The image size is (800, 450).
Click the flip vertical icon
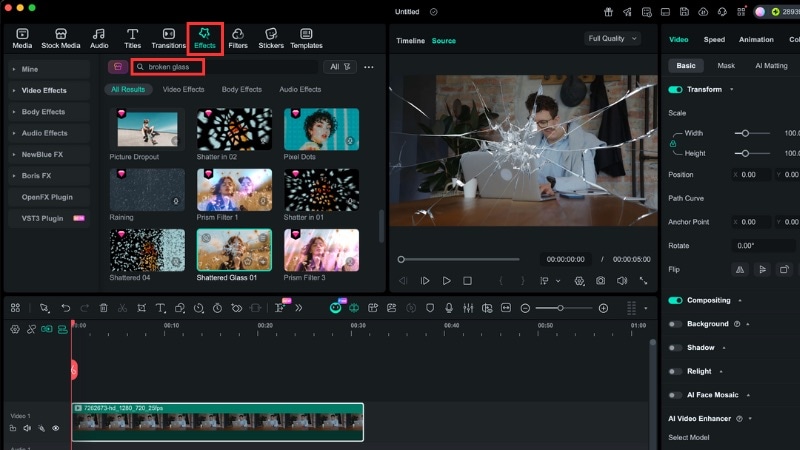pos(762,269)
